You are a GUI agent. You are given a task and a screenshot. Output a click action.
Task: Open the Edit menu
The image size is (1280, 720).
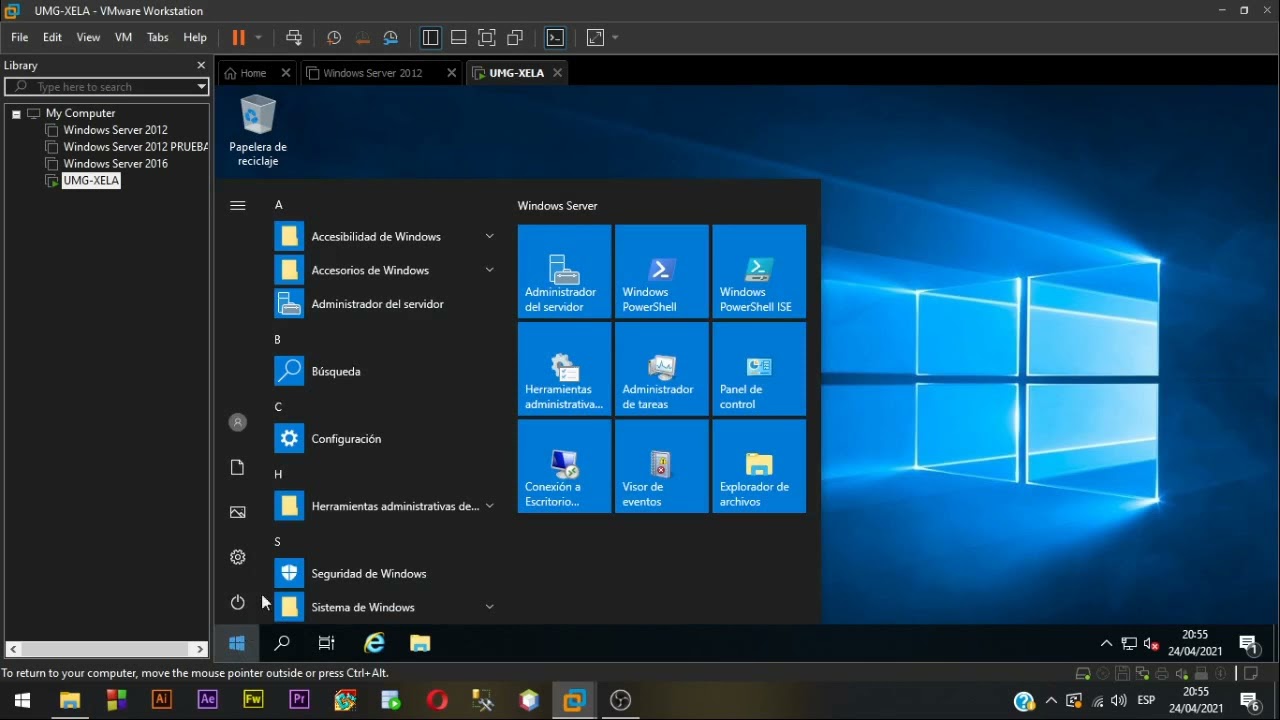[52, 37]
